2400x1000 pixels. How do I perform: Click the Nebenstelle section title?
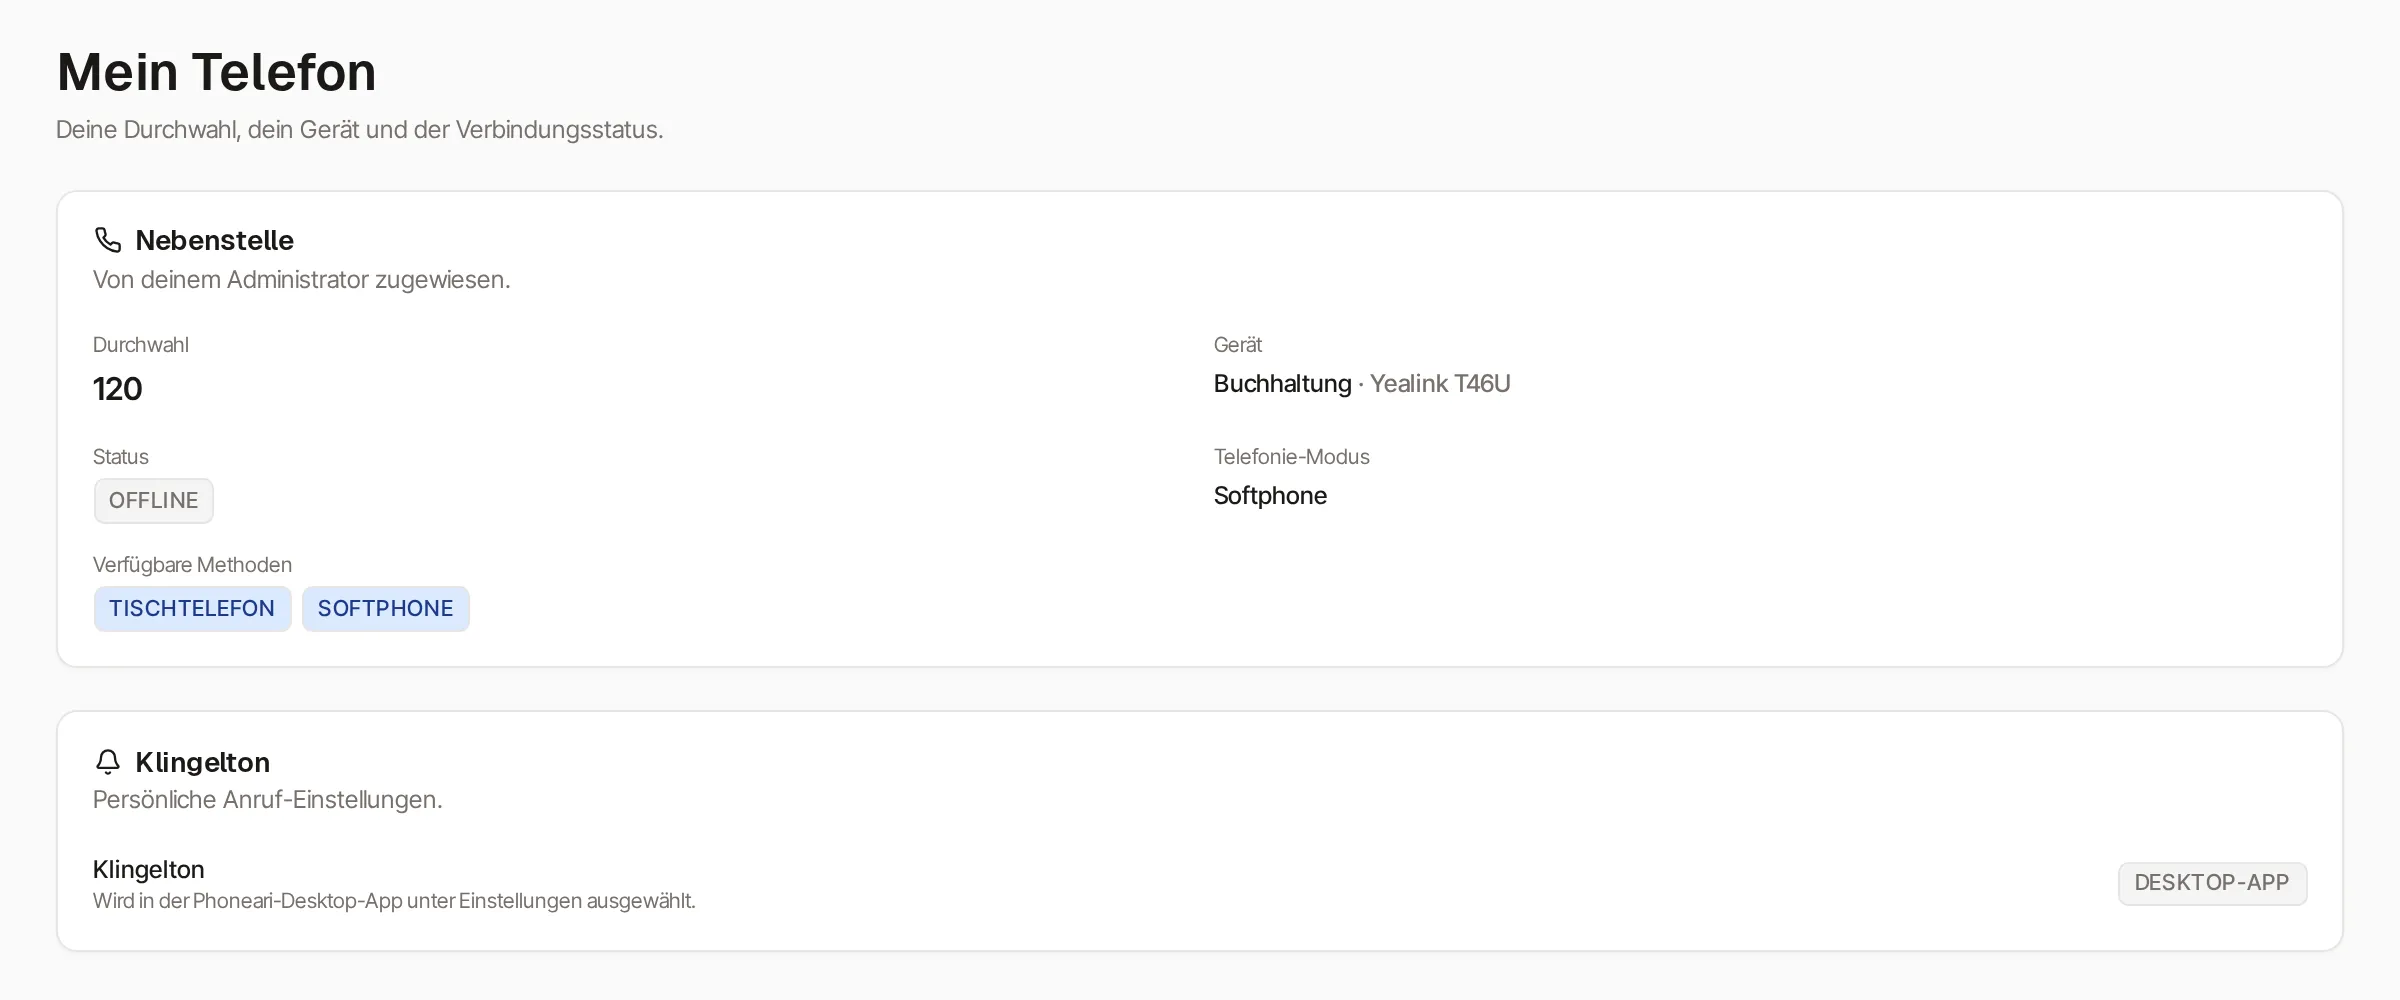[215, 241]
